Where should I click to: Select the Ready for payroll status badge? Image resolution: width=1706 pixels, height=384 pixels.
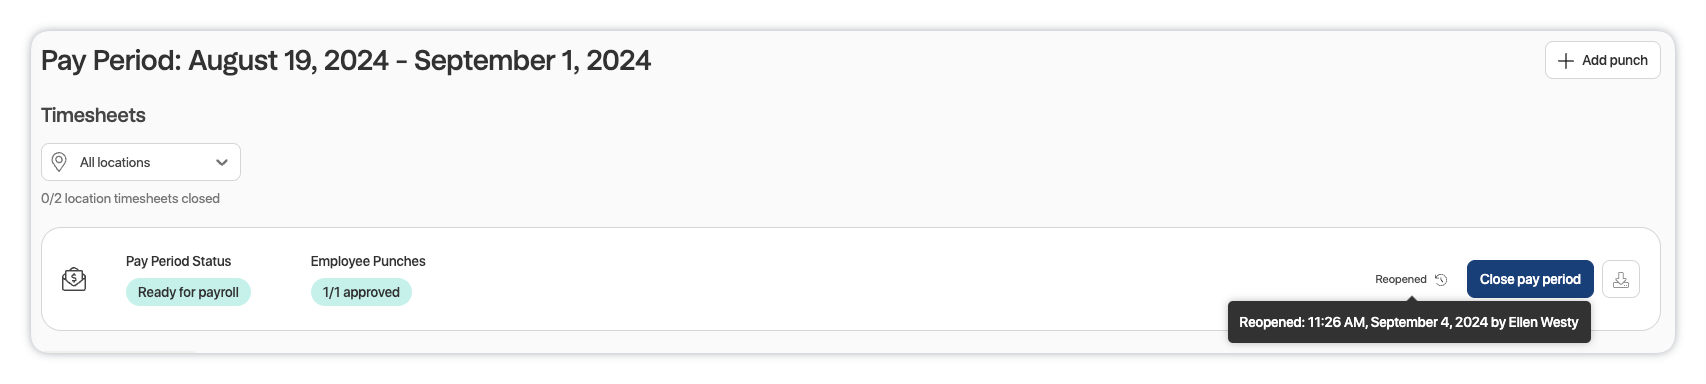tap(188, 292)
